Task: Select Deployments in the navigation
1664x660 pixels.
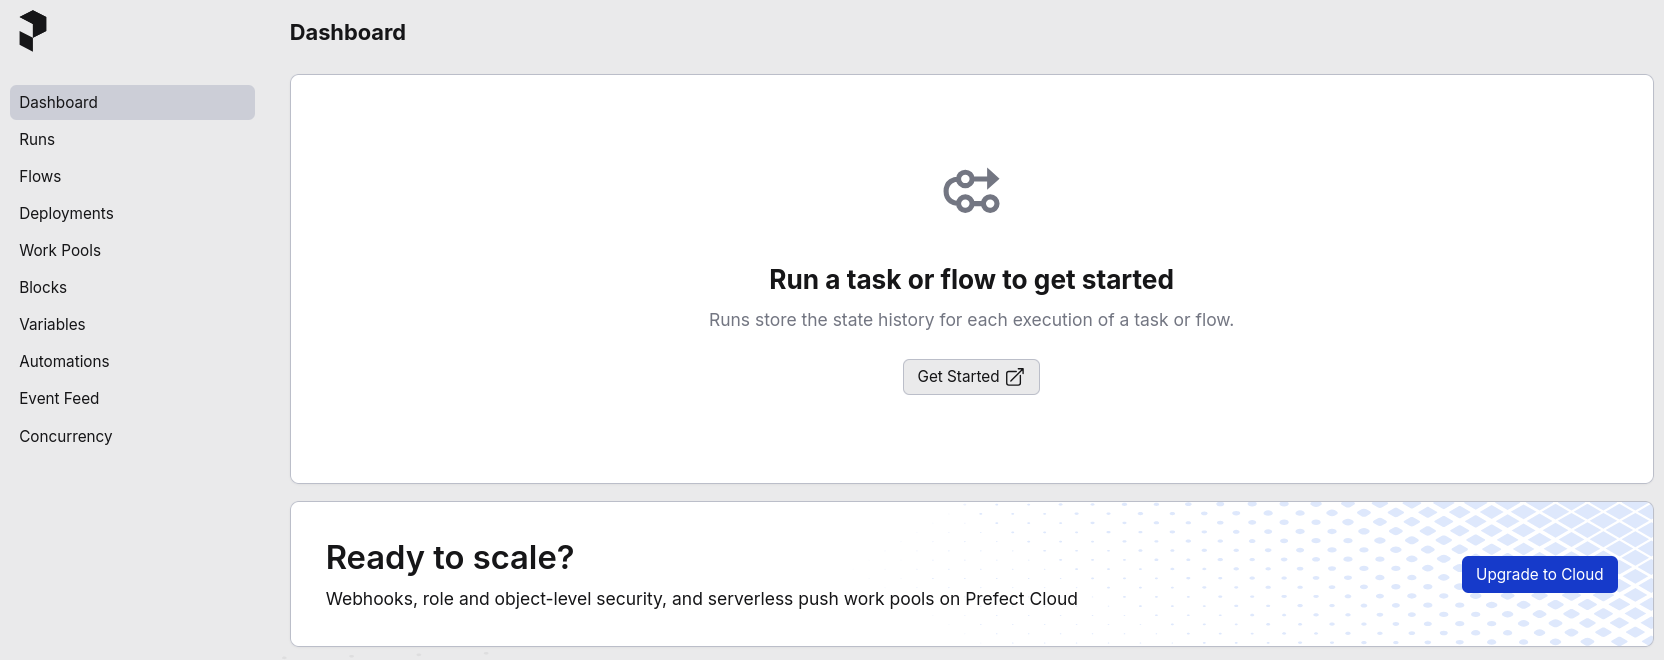Action: pyautogui.click(x=132, y=213)
